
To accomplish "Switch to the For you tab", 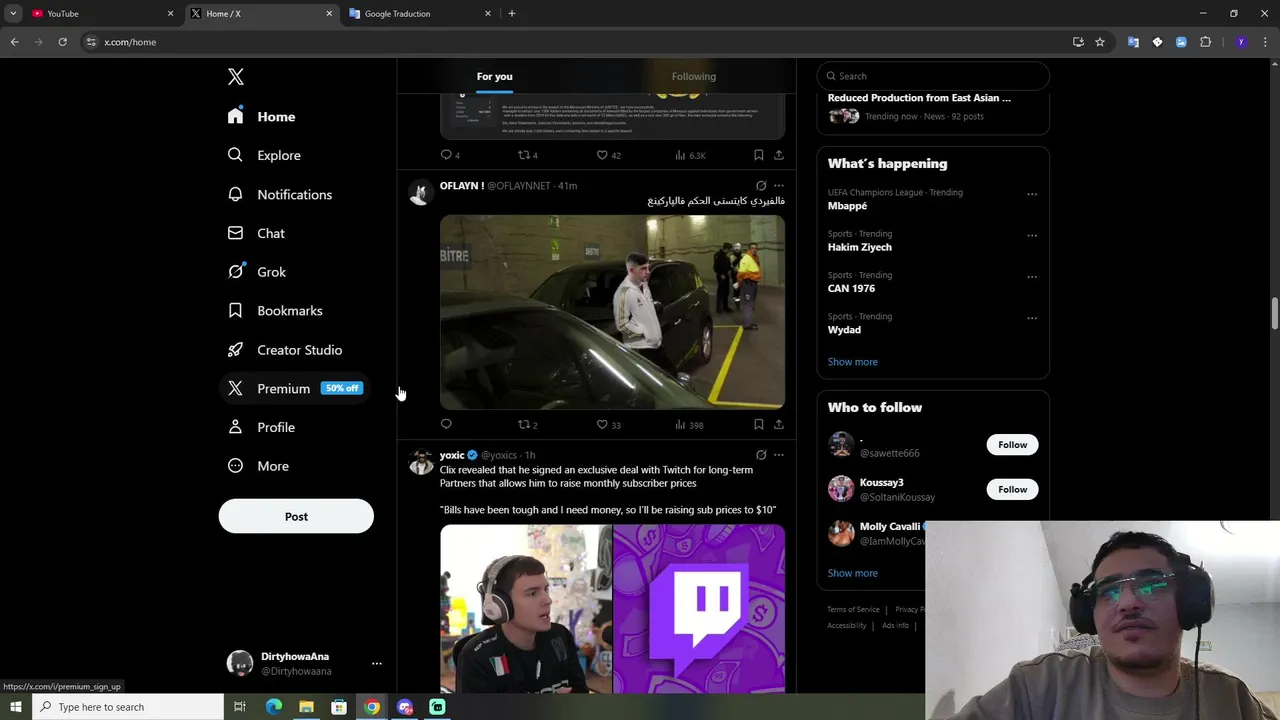I will tap(494, 77).
